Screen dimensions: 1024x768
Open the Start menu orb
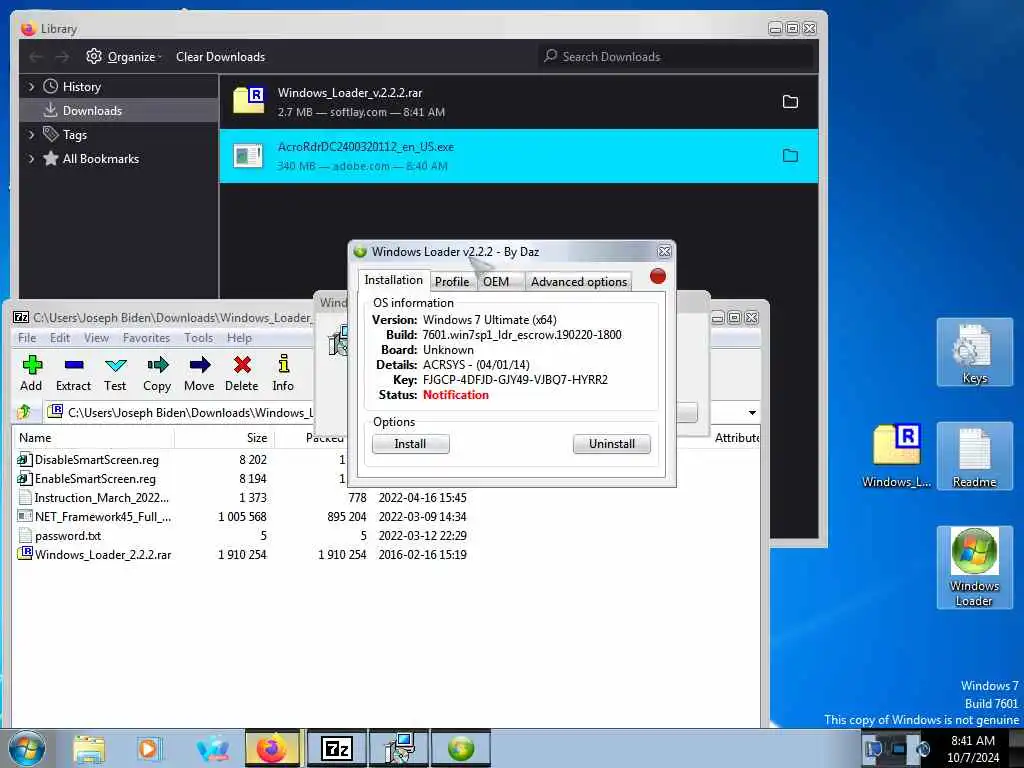27,748
